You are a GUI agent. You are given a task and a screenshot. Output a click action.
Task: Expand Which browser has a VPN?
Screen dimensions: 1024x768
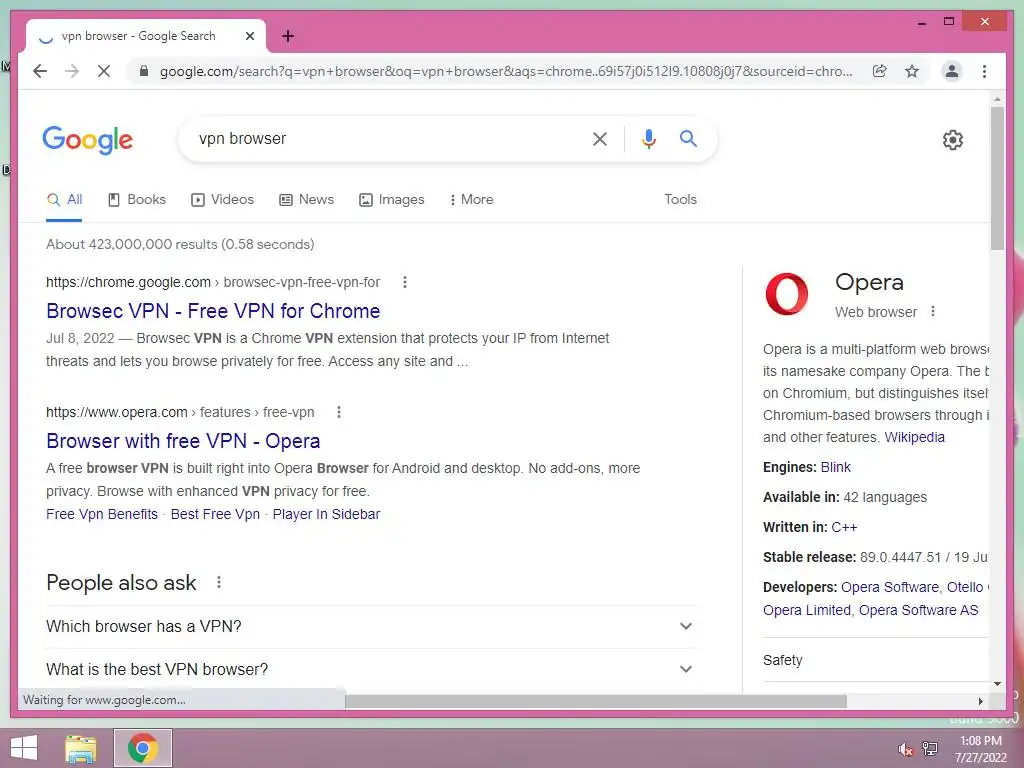(x=371, y=626)
